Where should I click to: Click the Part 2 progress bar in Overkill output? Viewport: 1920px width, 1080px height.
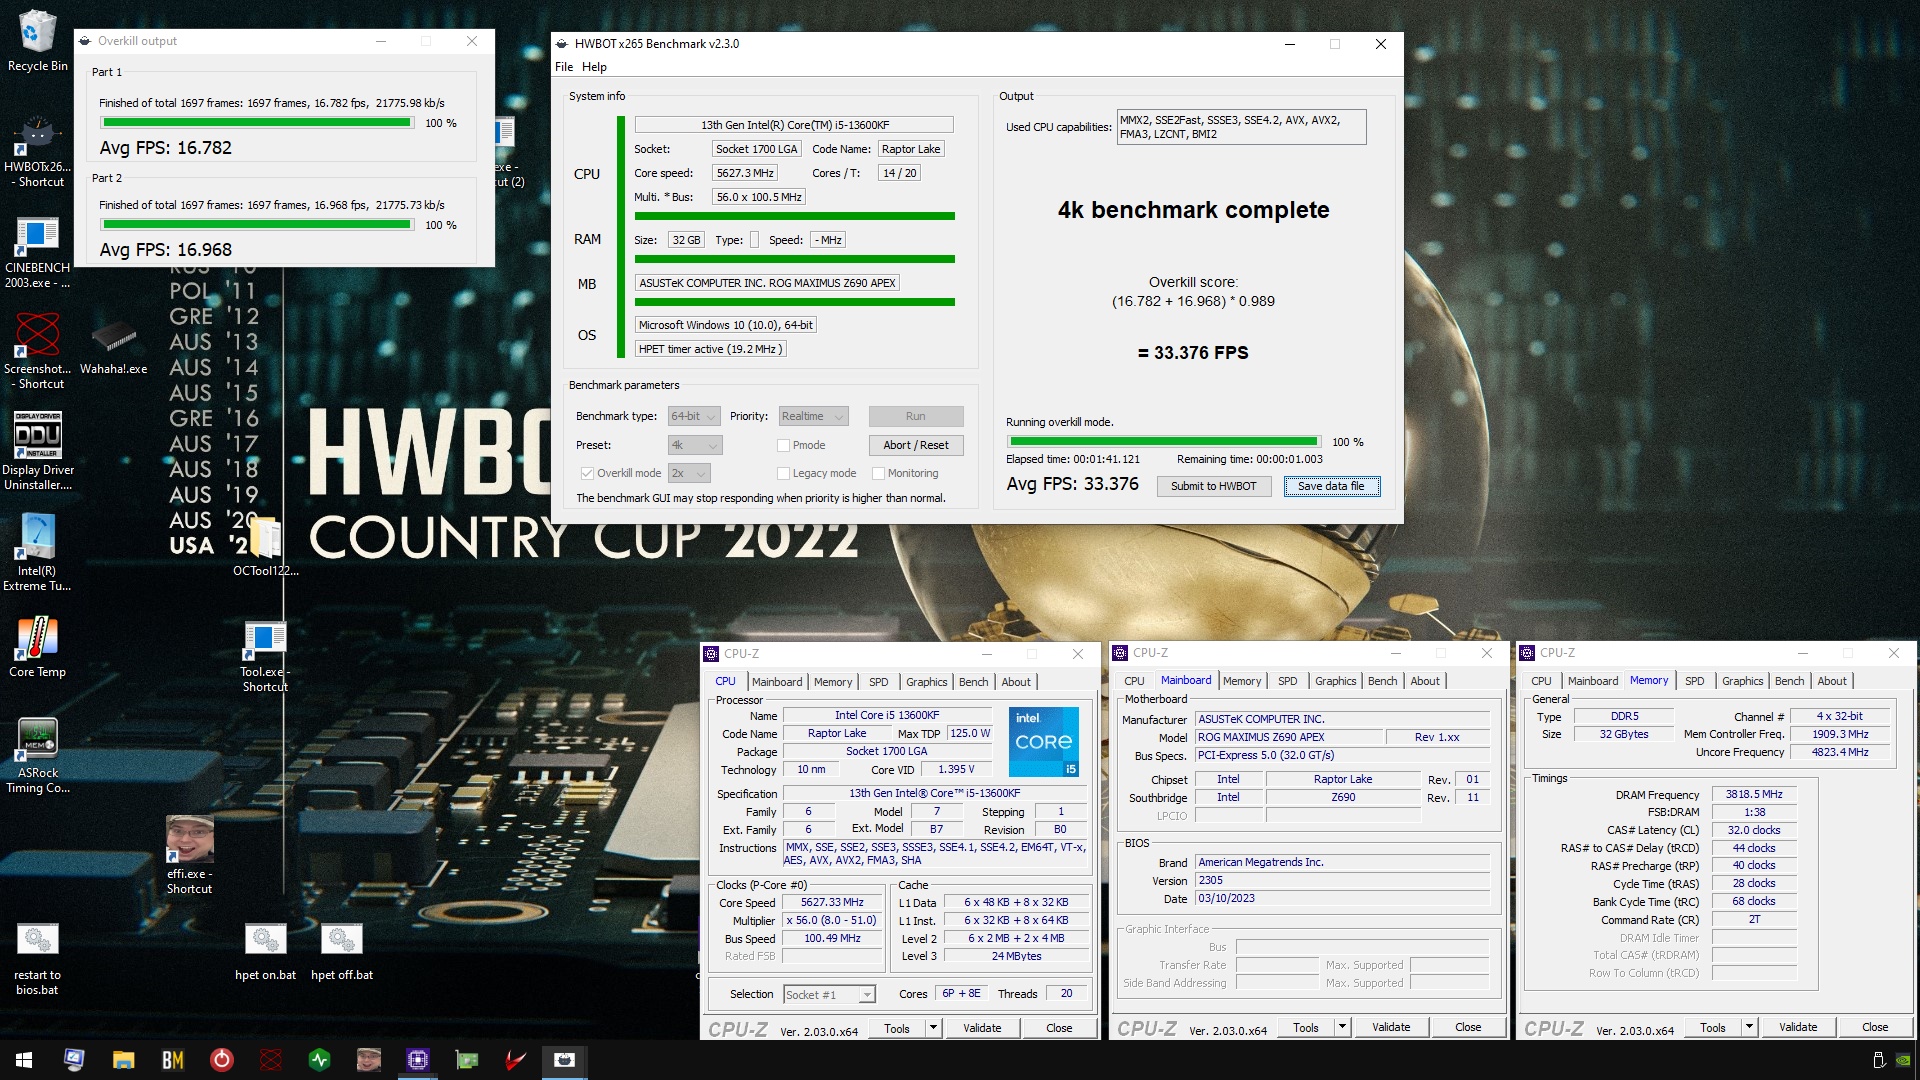tap(257, 225)
